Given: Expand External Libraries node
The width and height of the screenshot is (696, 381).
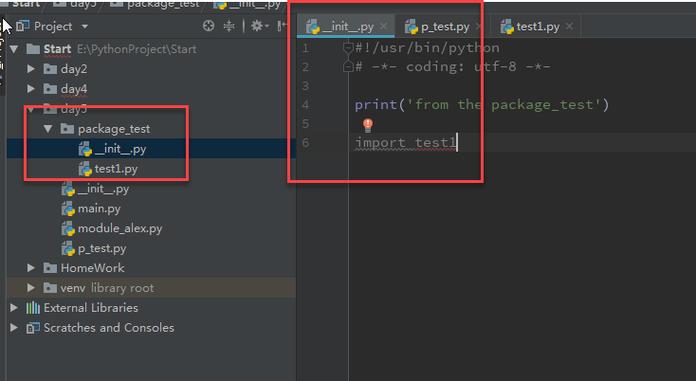Looking at the screenshot, I should [x=14, y=308].
